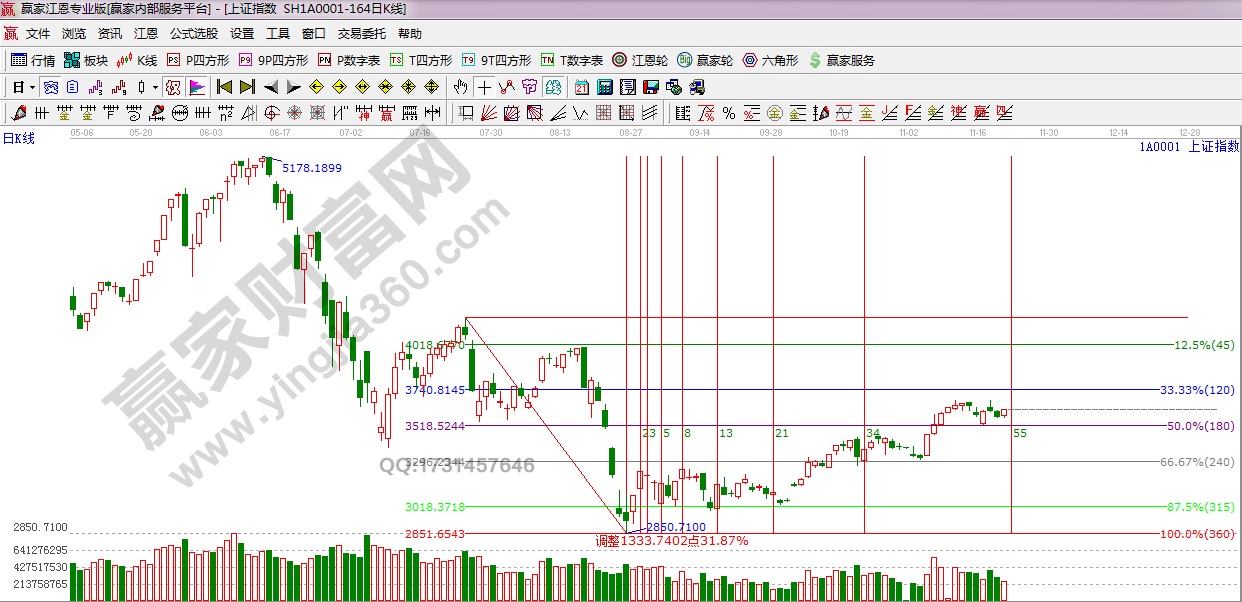Image resolution: width=1242 pixels, height=602 pixels.
Task: Open the 江恩 menu
Action: 145,32
